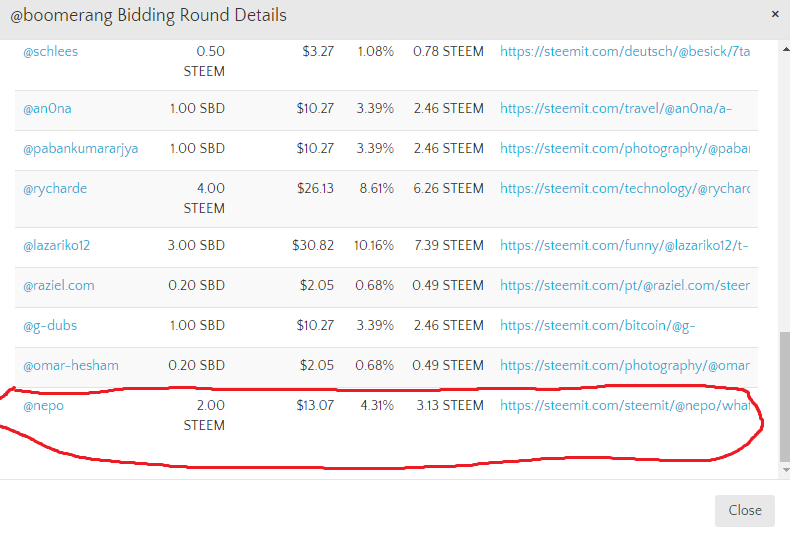Open the steemit.com/steemit/@nepo post link
This screenshot has height=533, width=790.
[624, 405]
